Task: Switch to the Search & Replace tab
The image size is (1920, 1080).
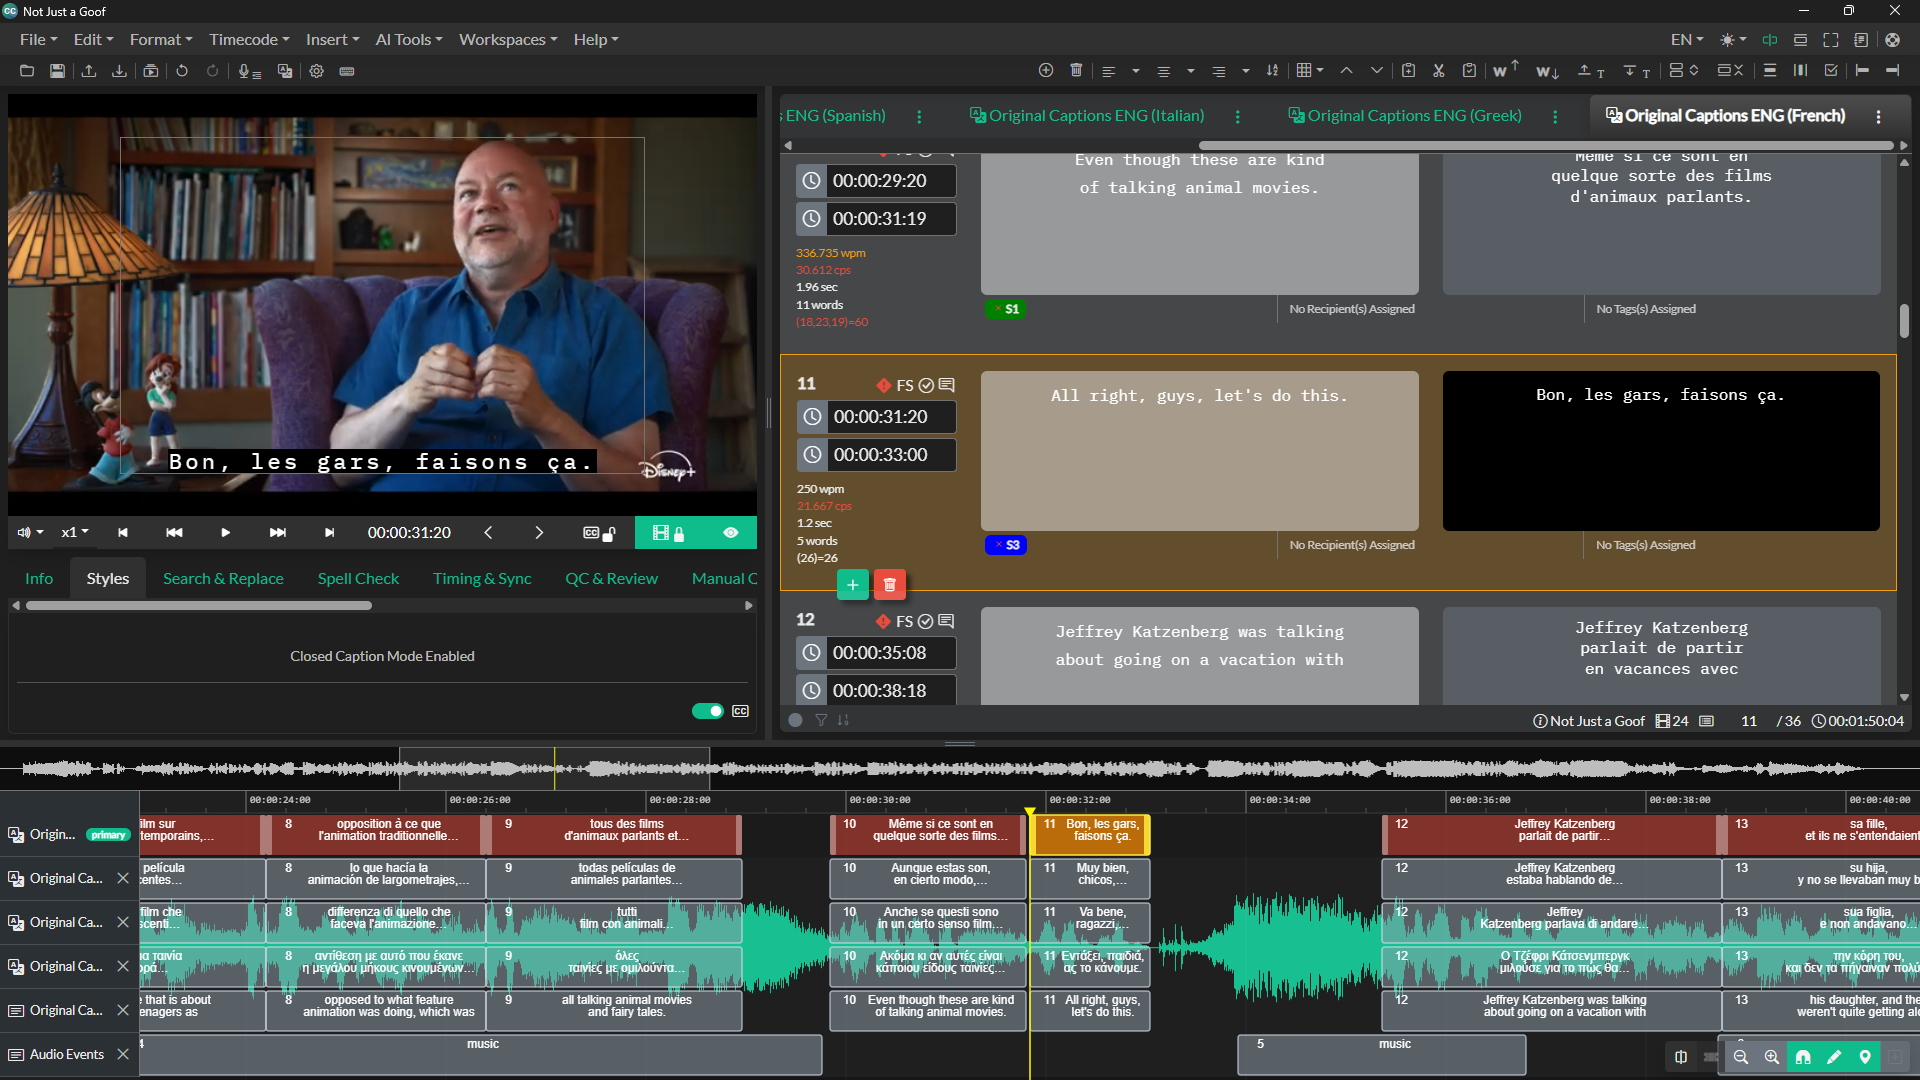Action: [223, 579]
